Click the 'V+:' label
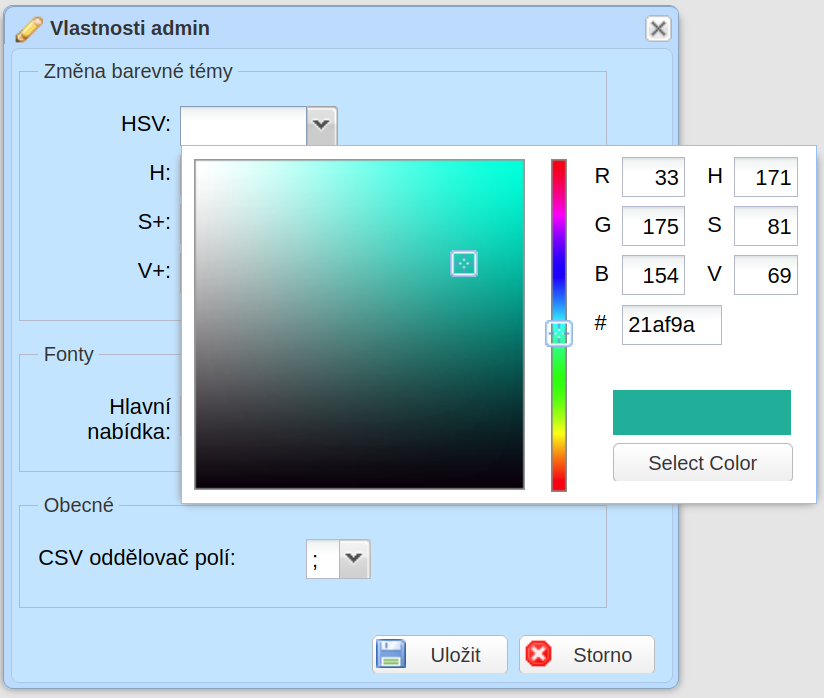The width and height of the screenshot is (824, 698). [x=154, y=271]
